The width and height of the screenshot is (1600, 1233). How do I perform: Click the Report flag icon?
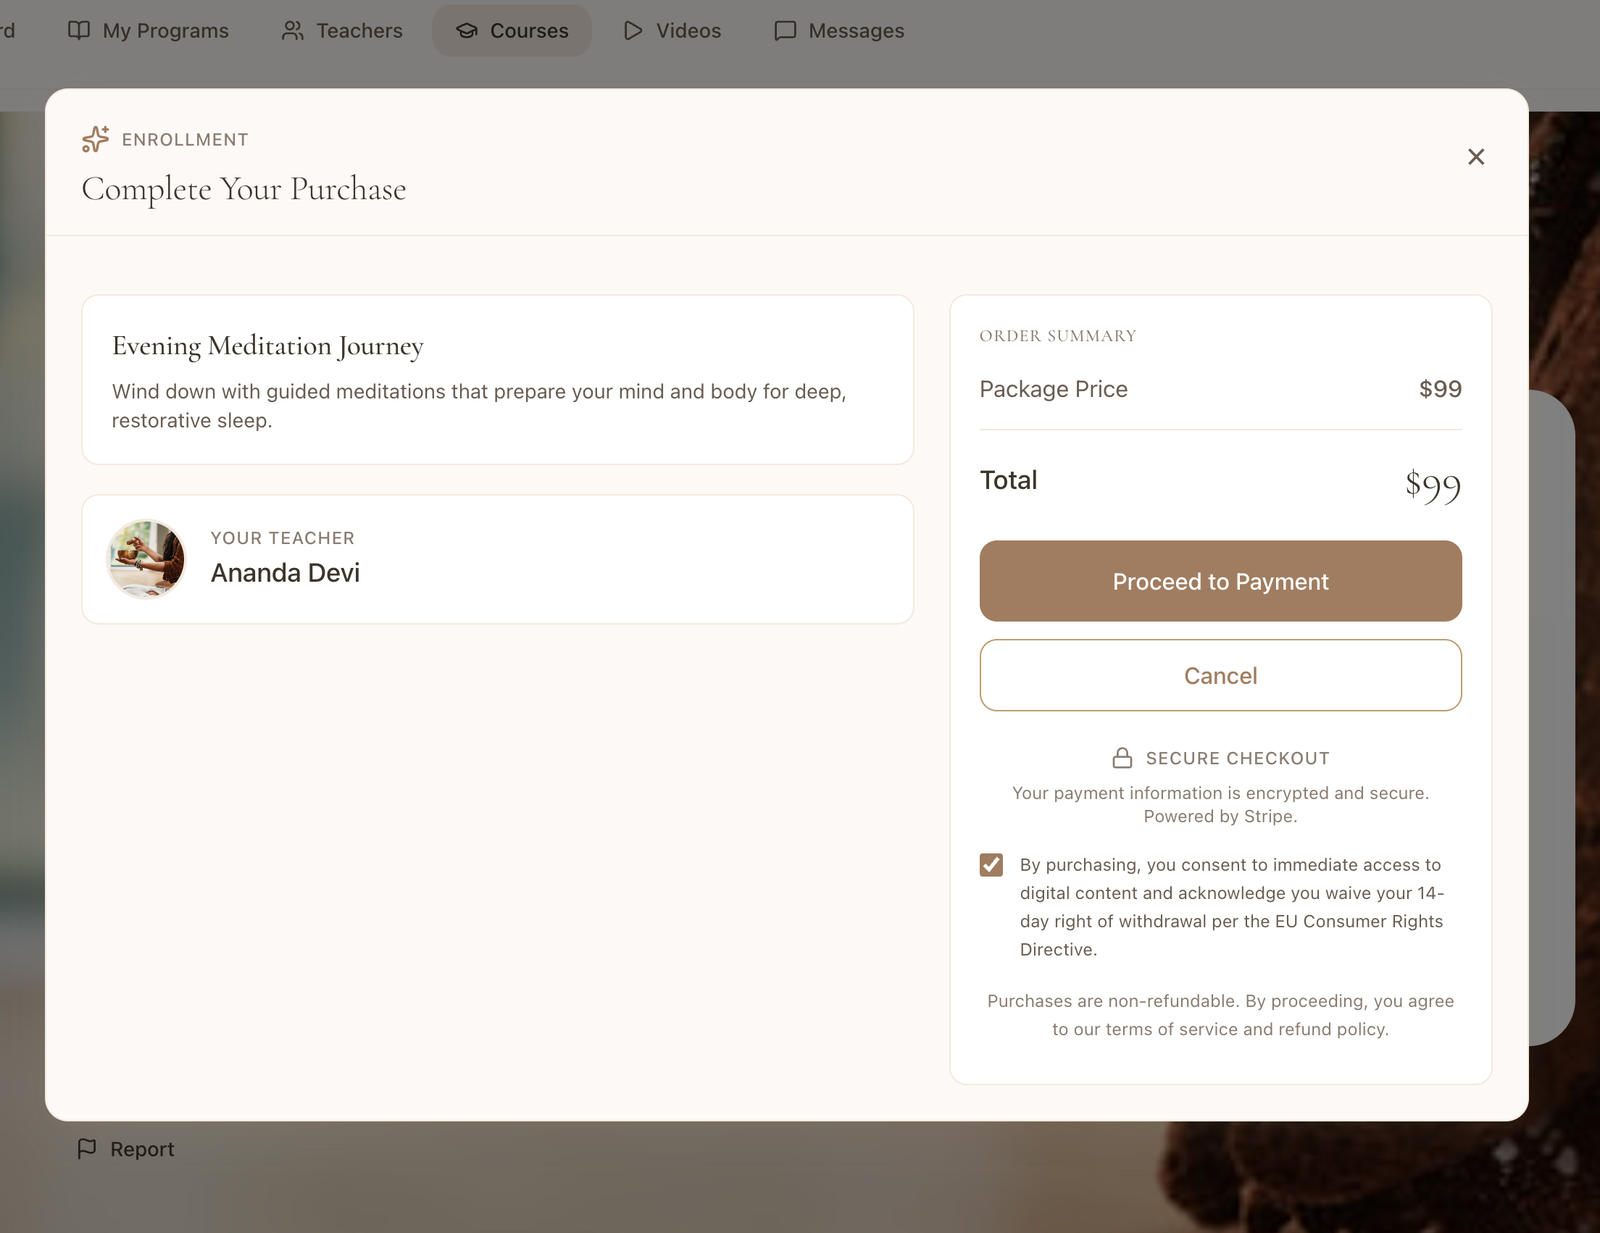pos(87,1148)
